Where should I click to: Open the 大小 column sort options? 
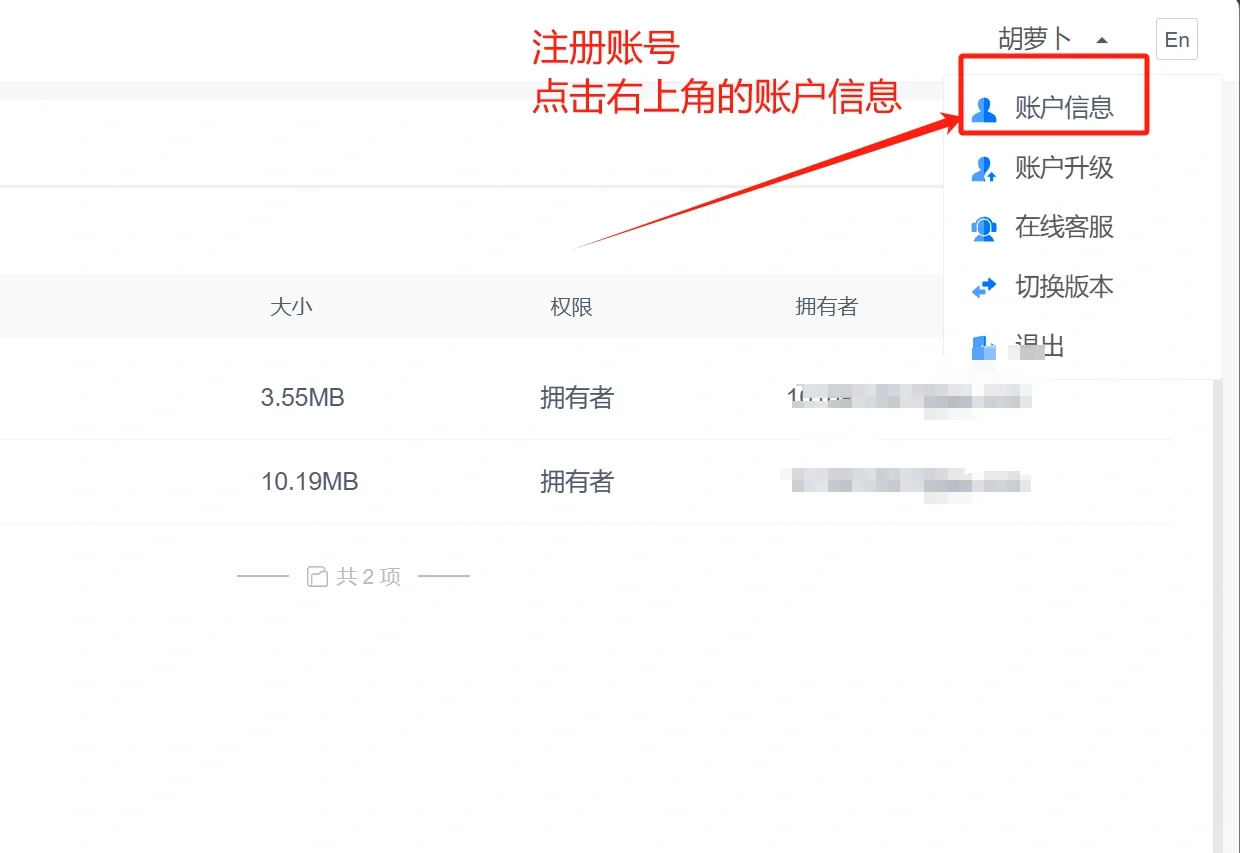tap(291, 307)
